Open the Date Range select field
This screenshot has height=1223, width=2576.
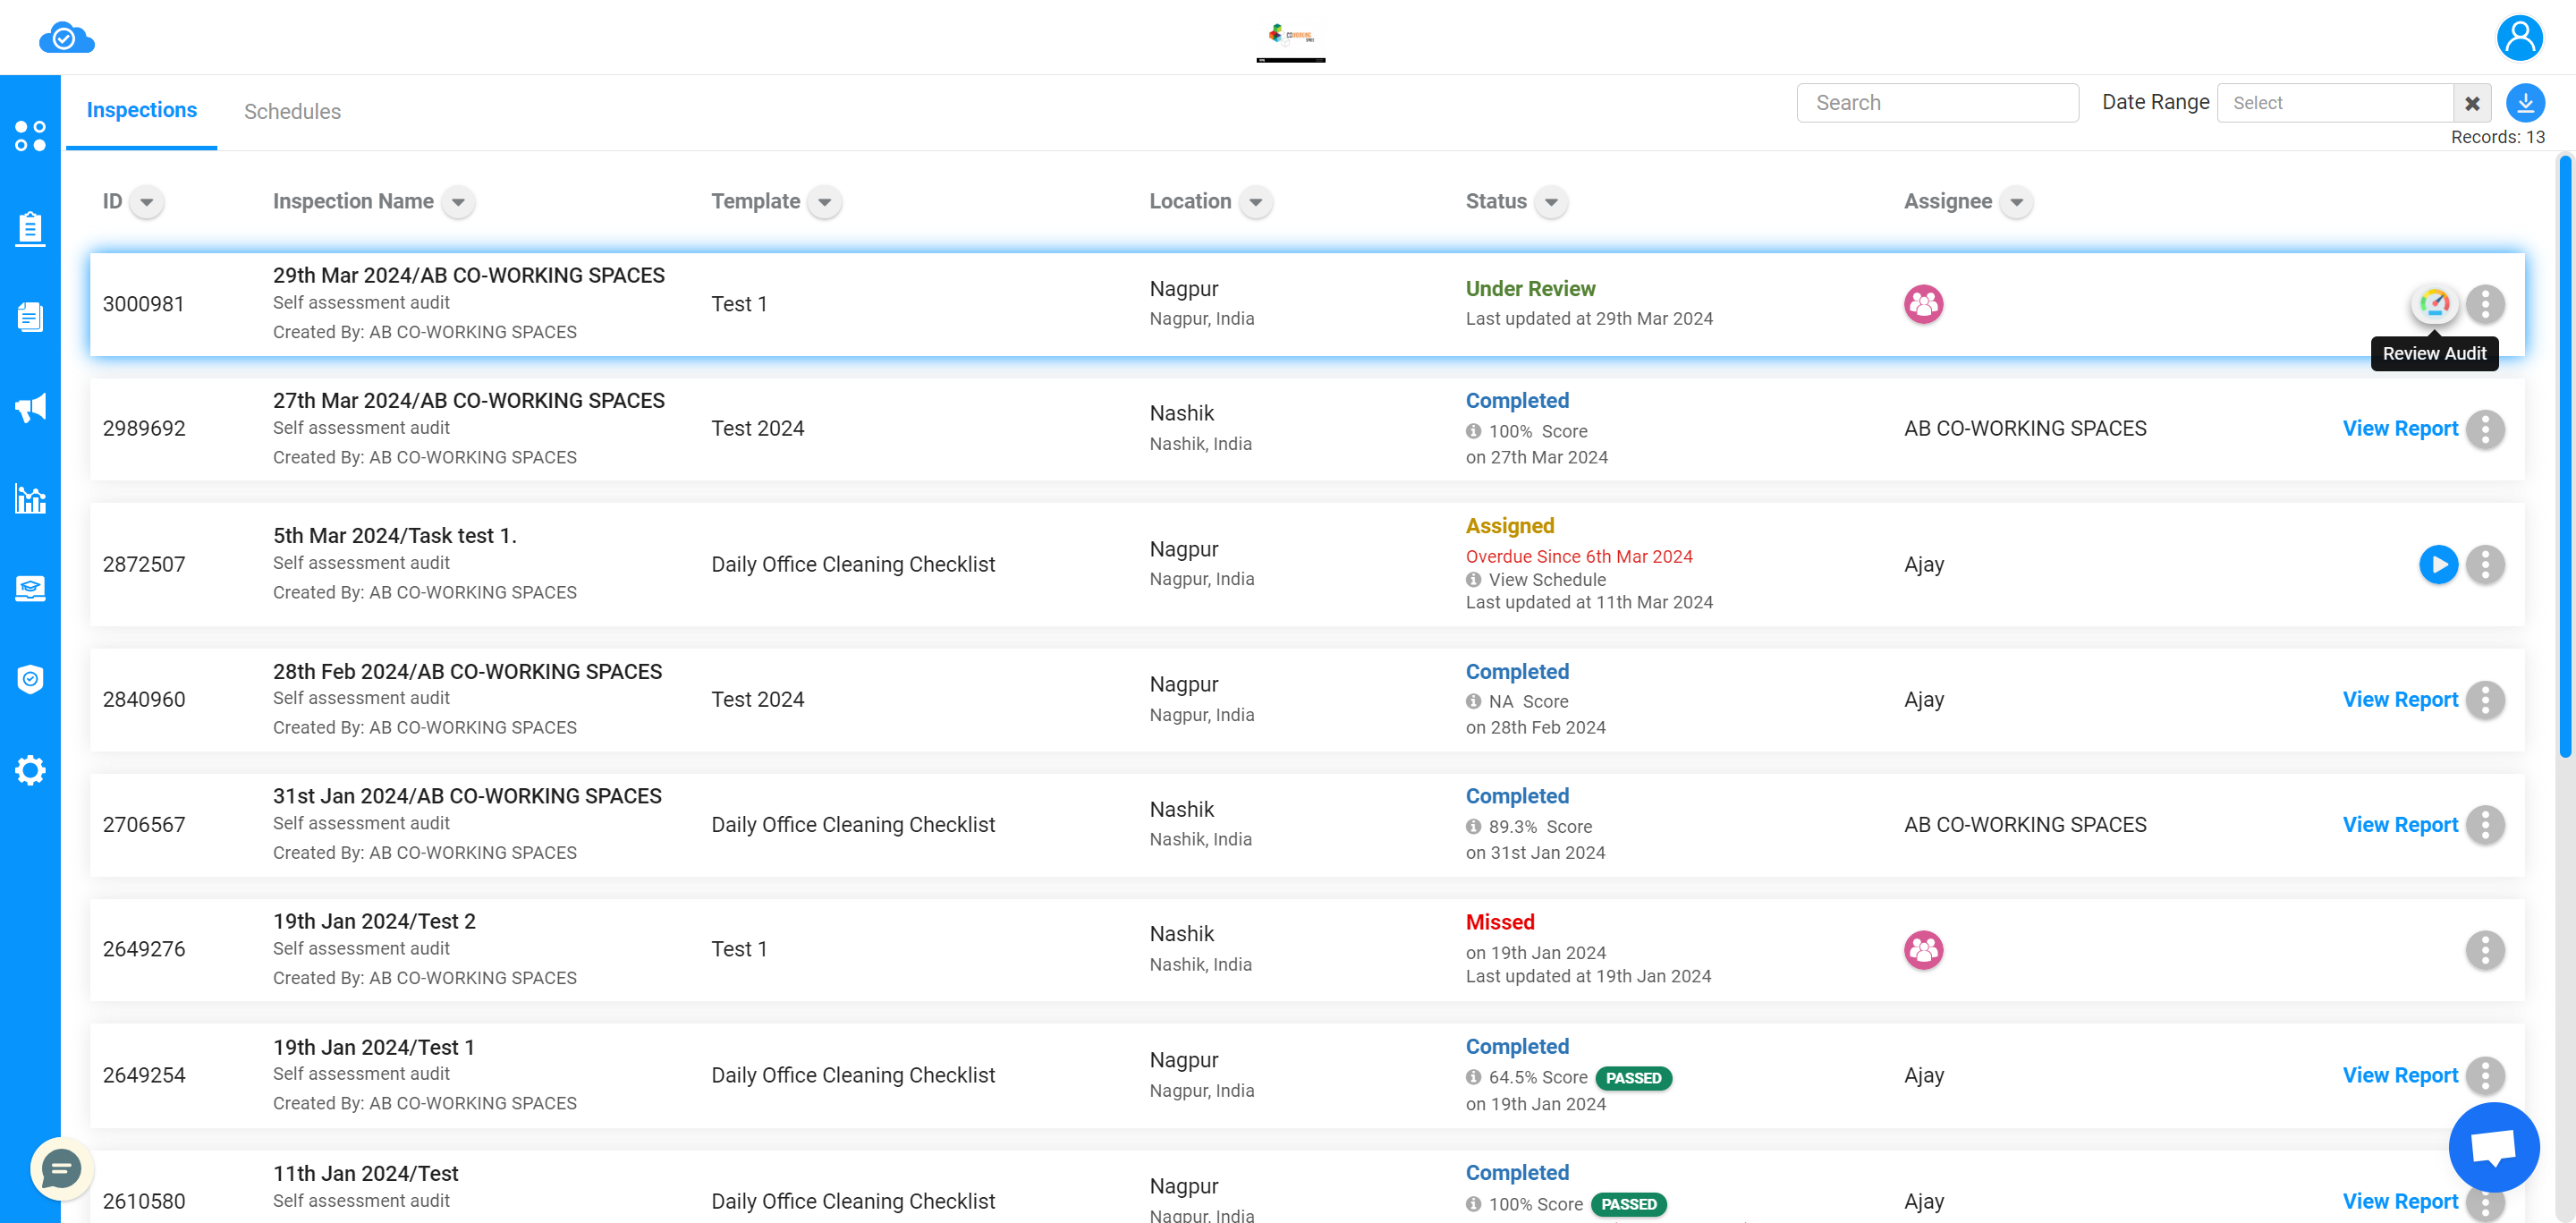click(x=2335, y=103)
